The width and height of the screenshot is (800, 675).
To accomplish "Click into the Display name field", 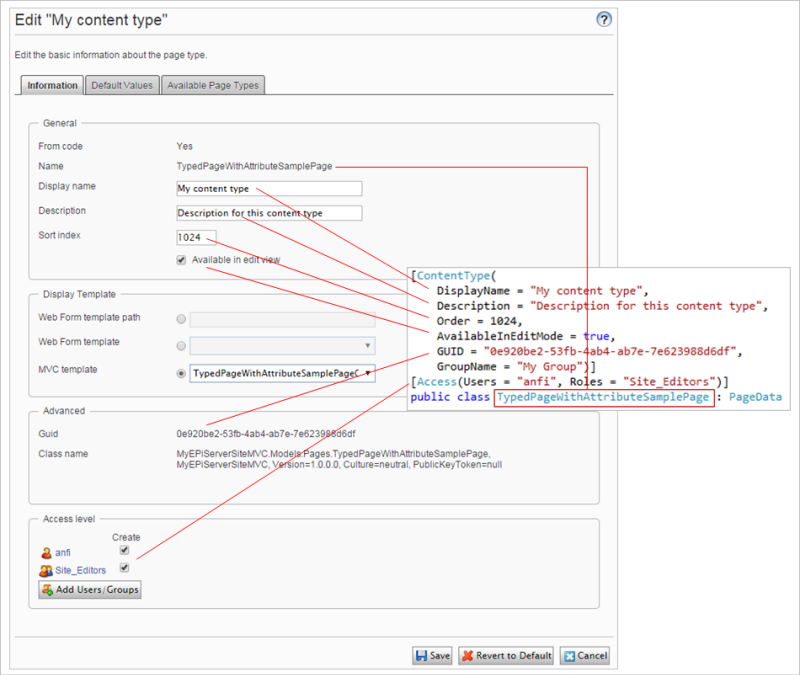I will [268, 188].
